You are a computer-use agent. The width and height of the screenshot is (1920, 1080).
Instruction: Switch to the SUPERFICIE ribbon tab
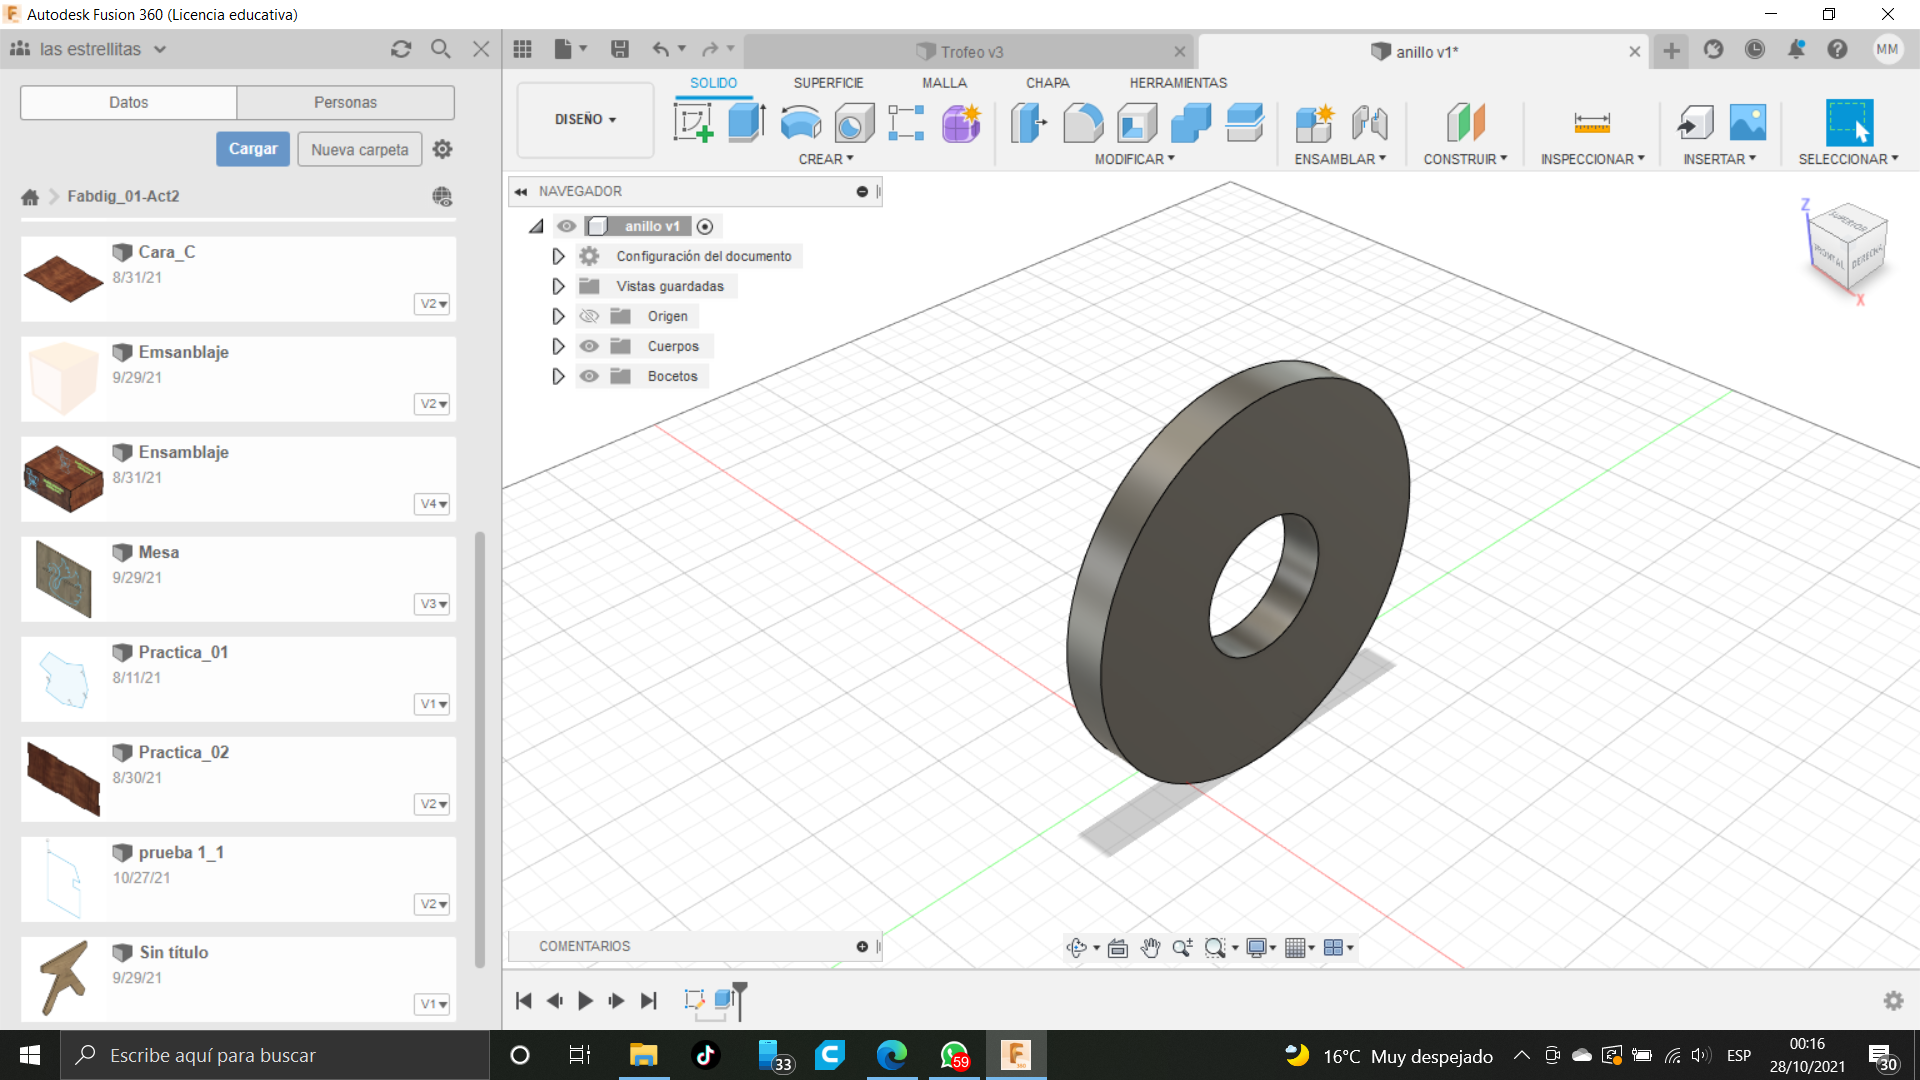point(828,83)
